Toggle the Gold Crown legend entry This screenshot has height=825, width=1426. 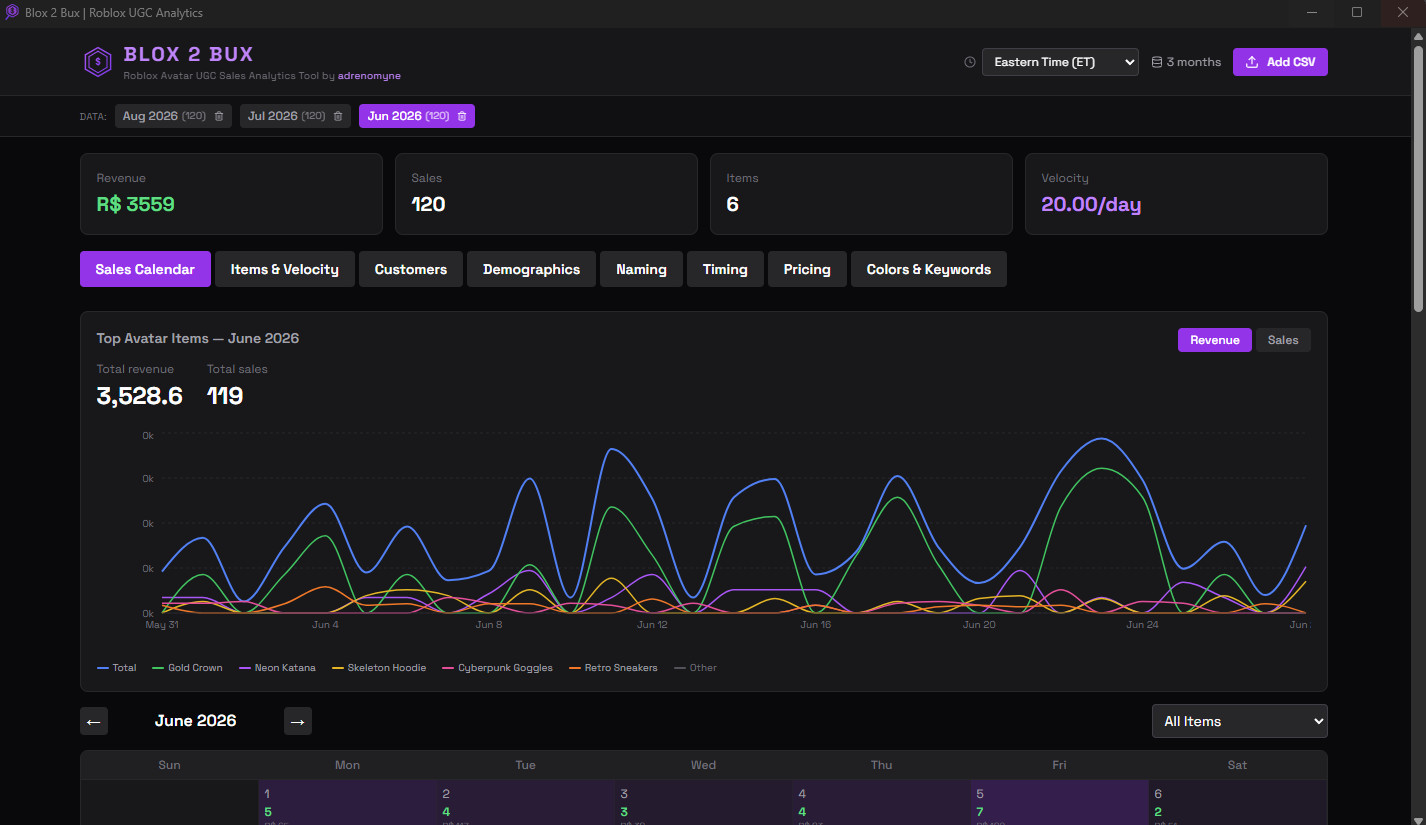[187, 668]
